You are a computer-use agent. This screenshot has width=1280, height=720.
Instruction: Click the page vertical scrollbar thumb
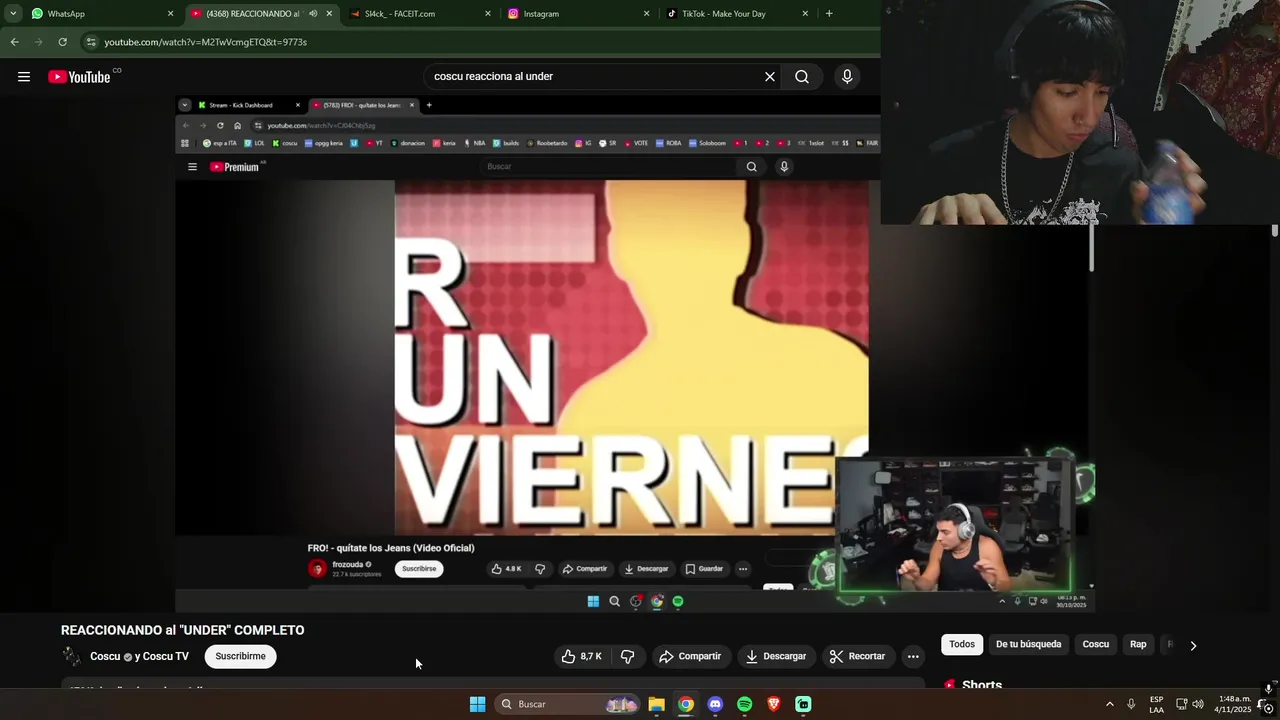1274,230
